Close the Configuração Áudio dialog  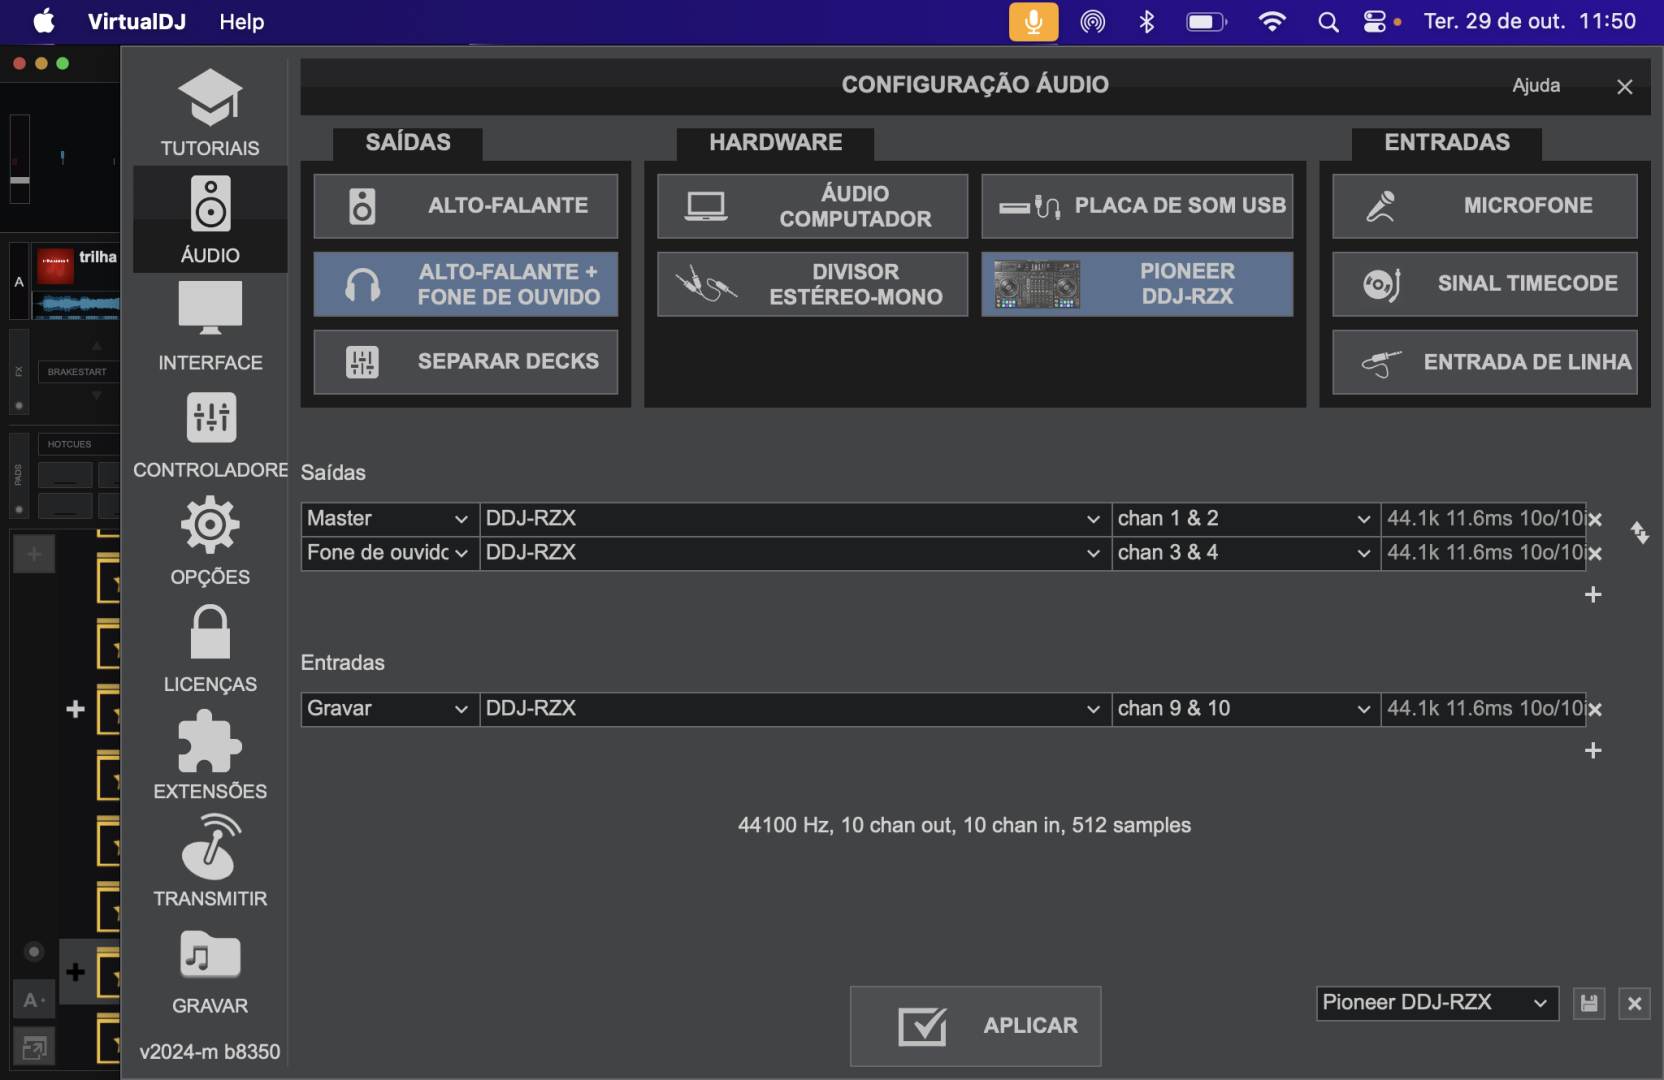[1625, 87]
